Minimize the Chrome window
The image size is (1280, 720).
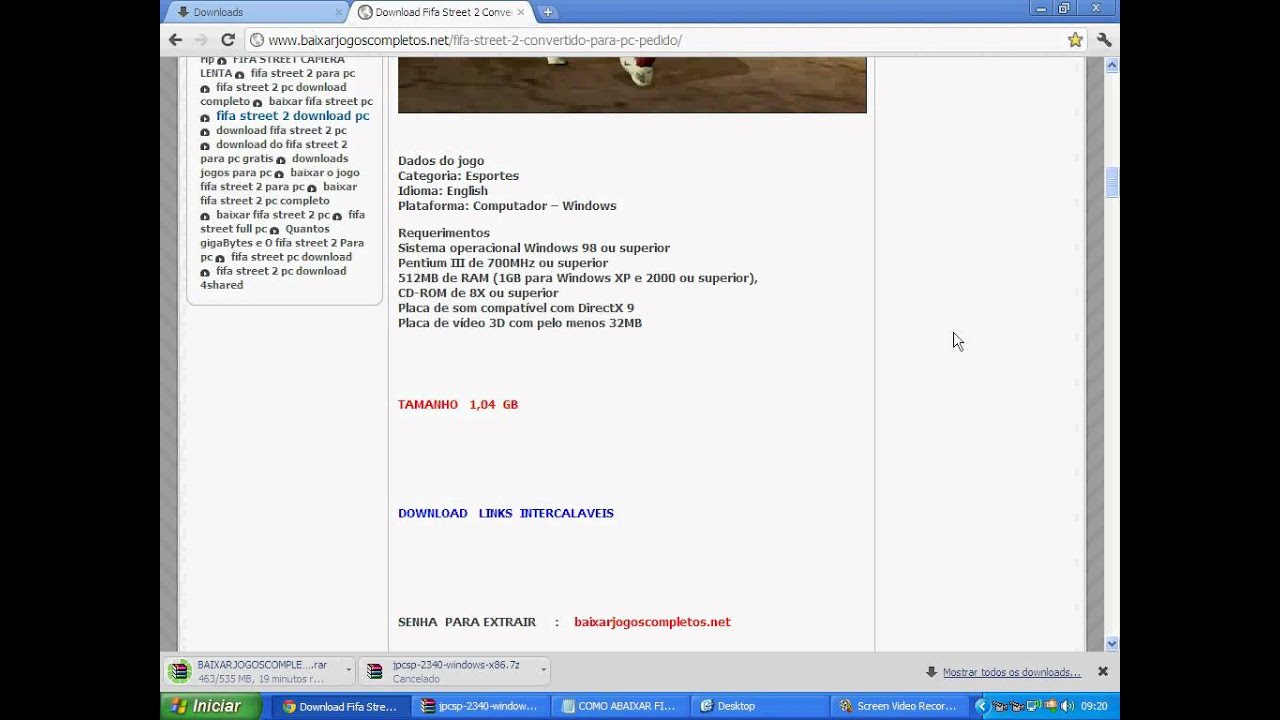tap(1040, 8)
